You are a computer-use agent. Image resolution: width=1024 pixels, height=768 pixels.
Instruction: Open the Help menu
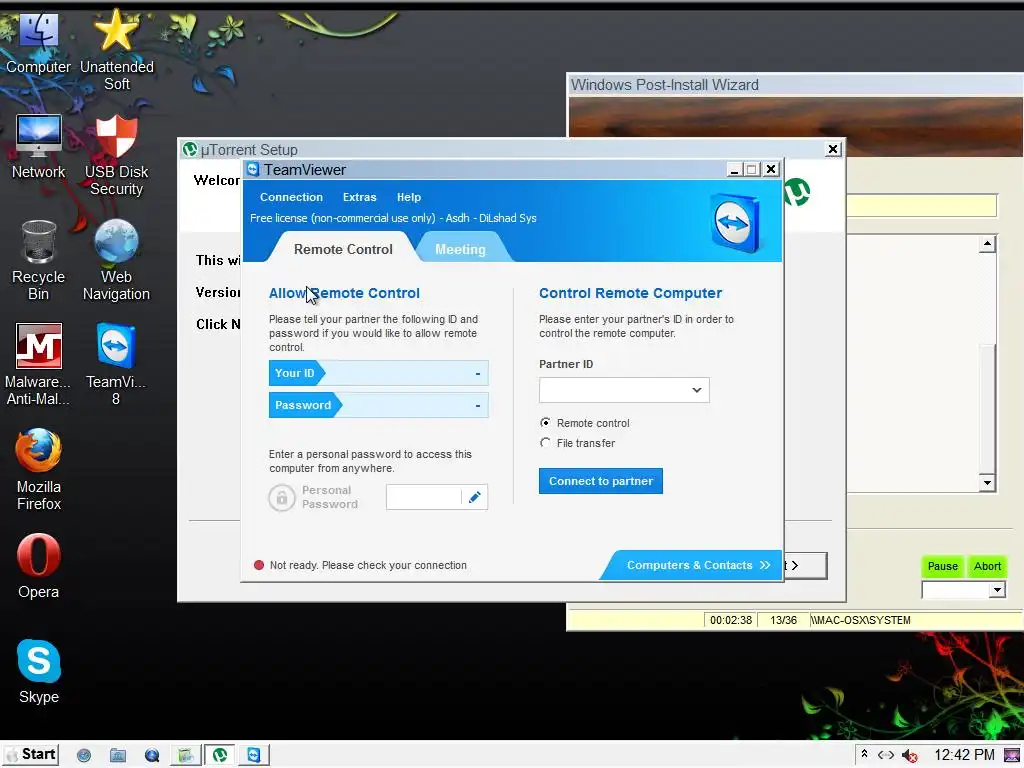(409, 197)
